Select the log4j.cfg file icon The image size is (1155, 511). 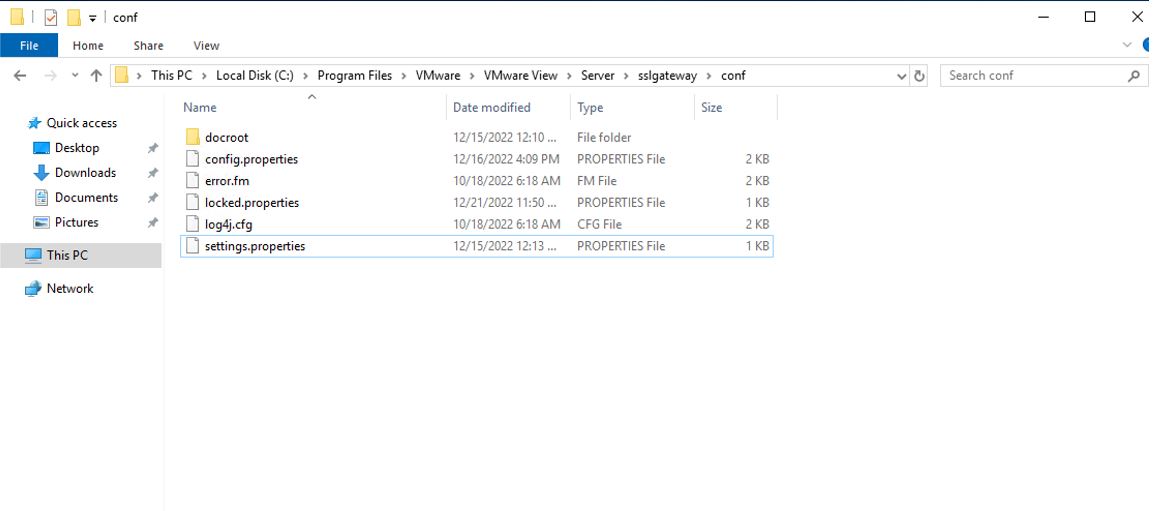click(x=192, y=224)
